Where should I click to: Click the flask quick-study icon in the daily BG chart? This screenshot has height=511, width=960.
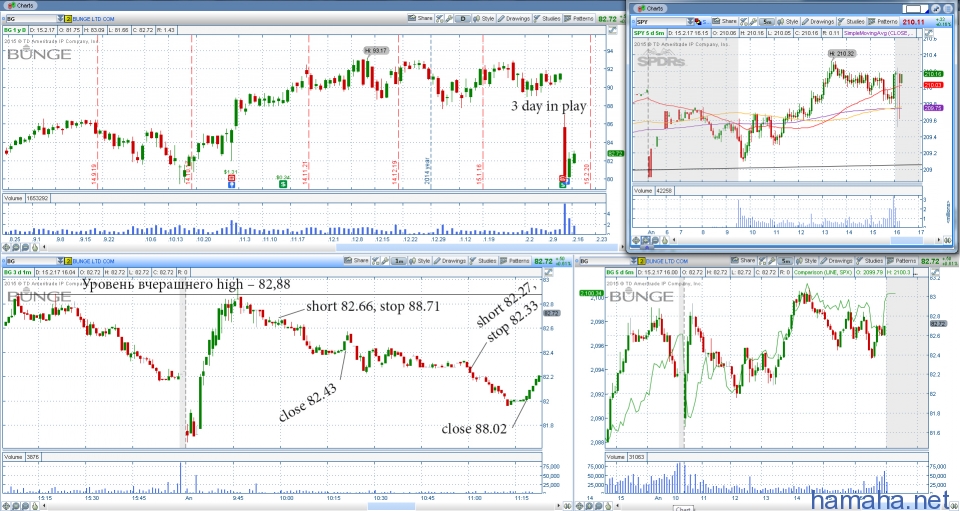pyautogui.click(x=440, y=18)
